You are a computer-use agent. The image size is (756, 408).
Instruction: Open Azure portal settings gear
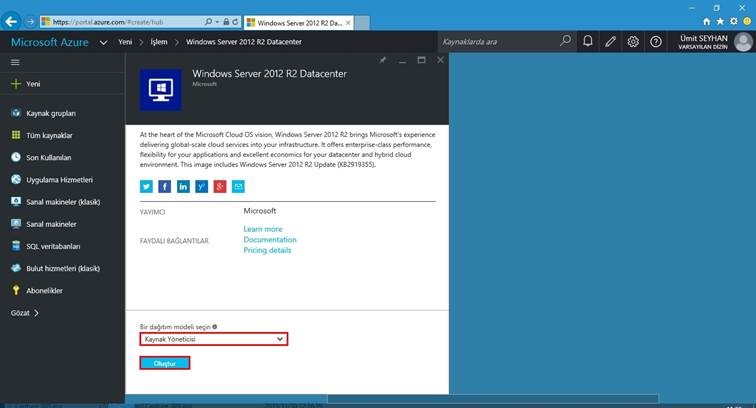pos(633,41)
